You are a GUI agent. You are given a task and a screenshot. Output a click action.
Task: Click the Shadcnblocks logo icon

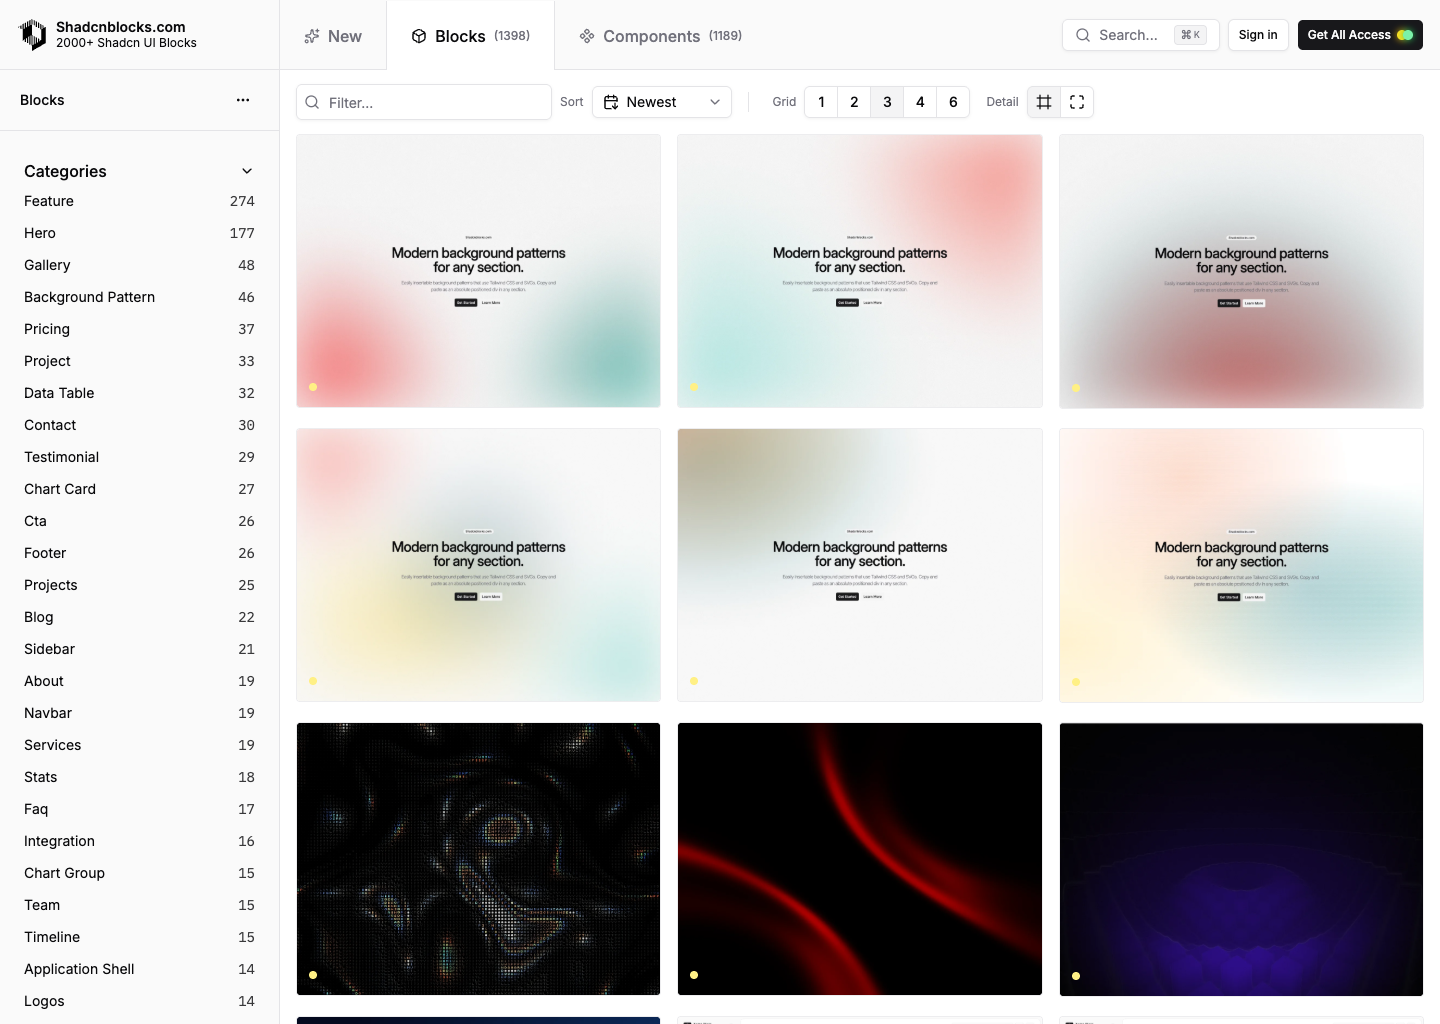point(33,35)
